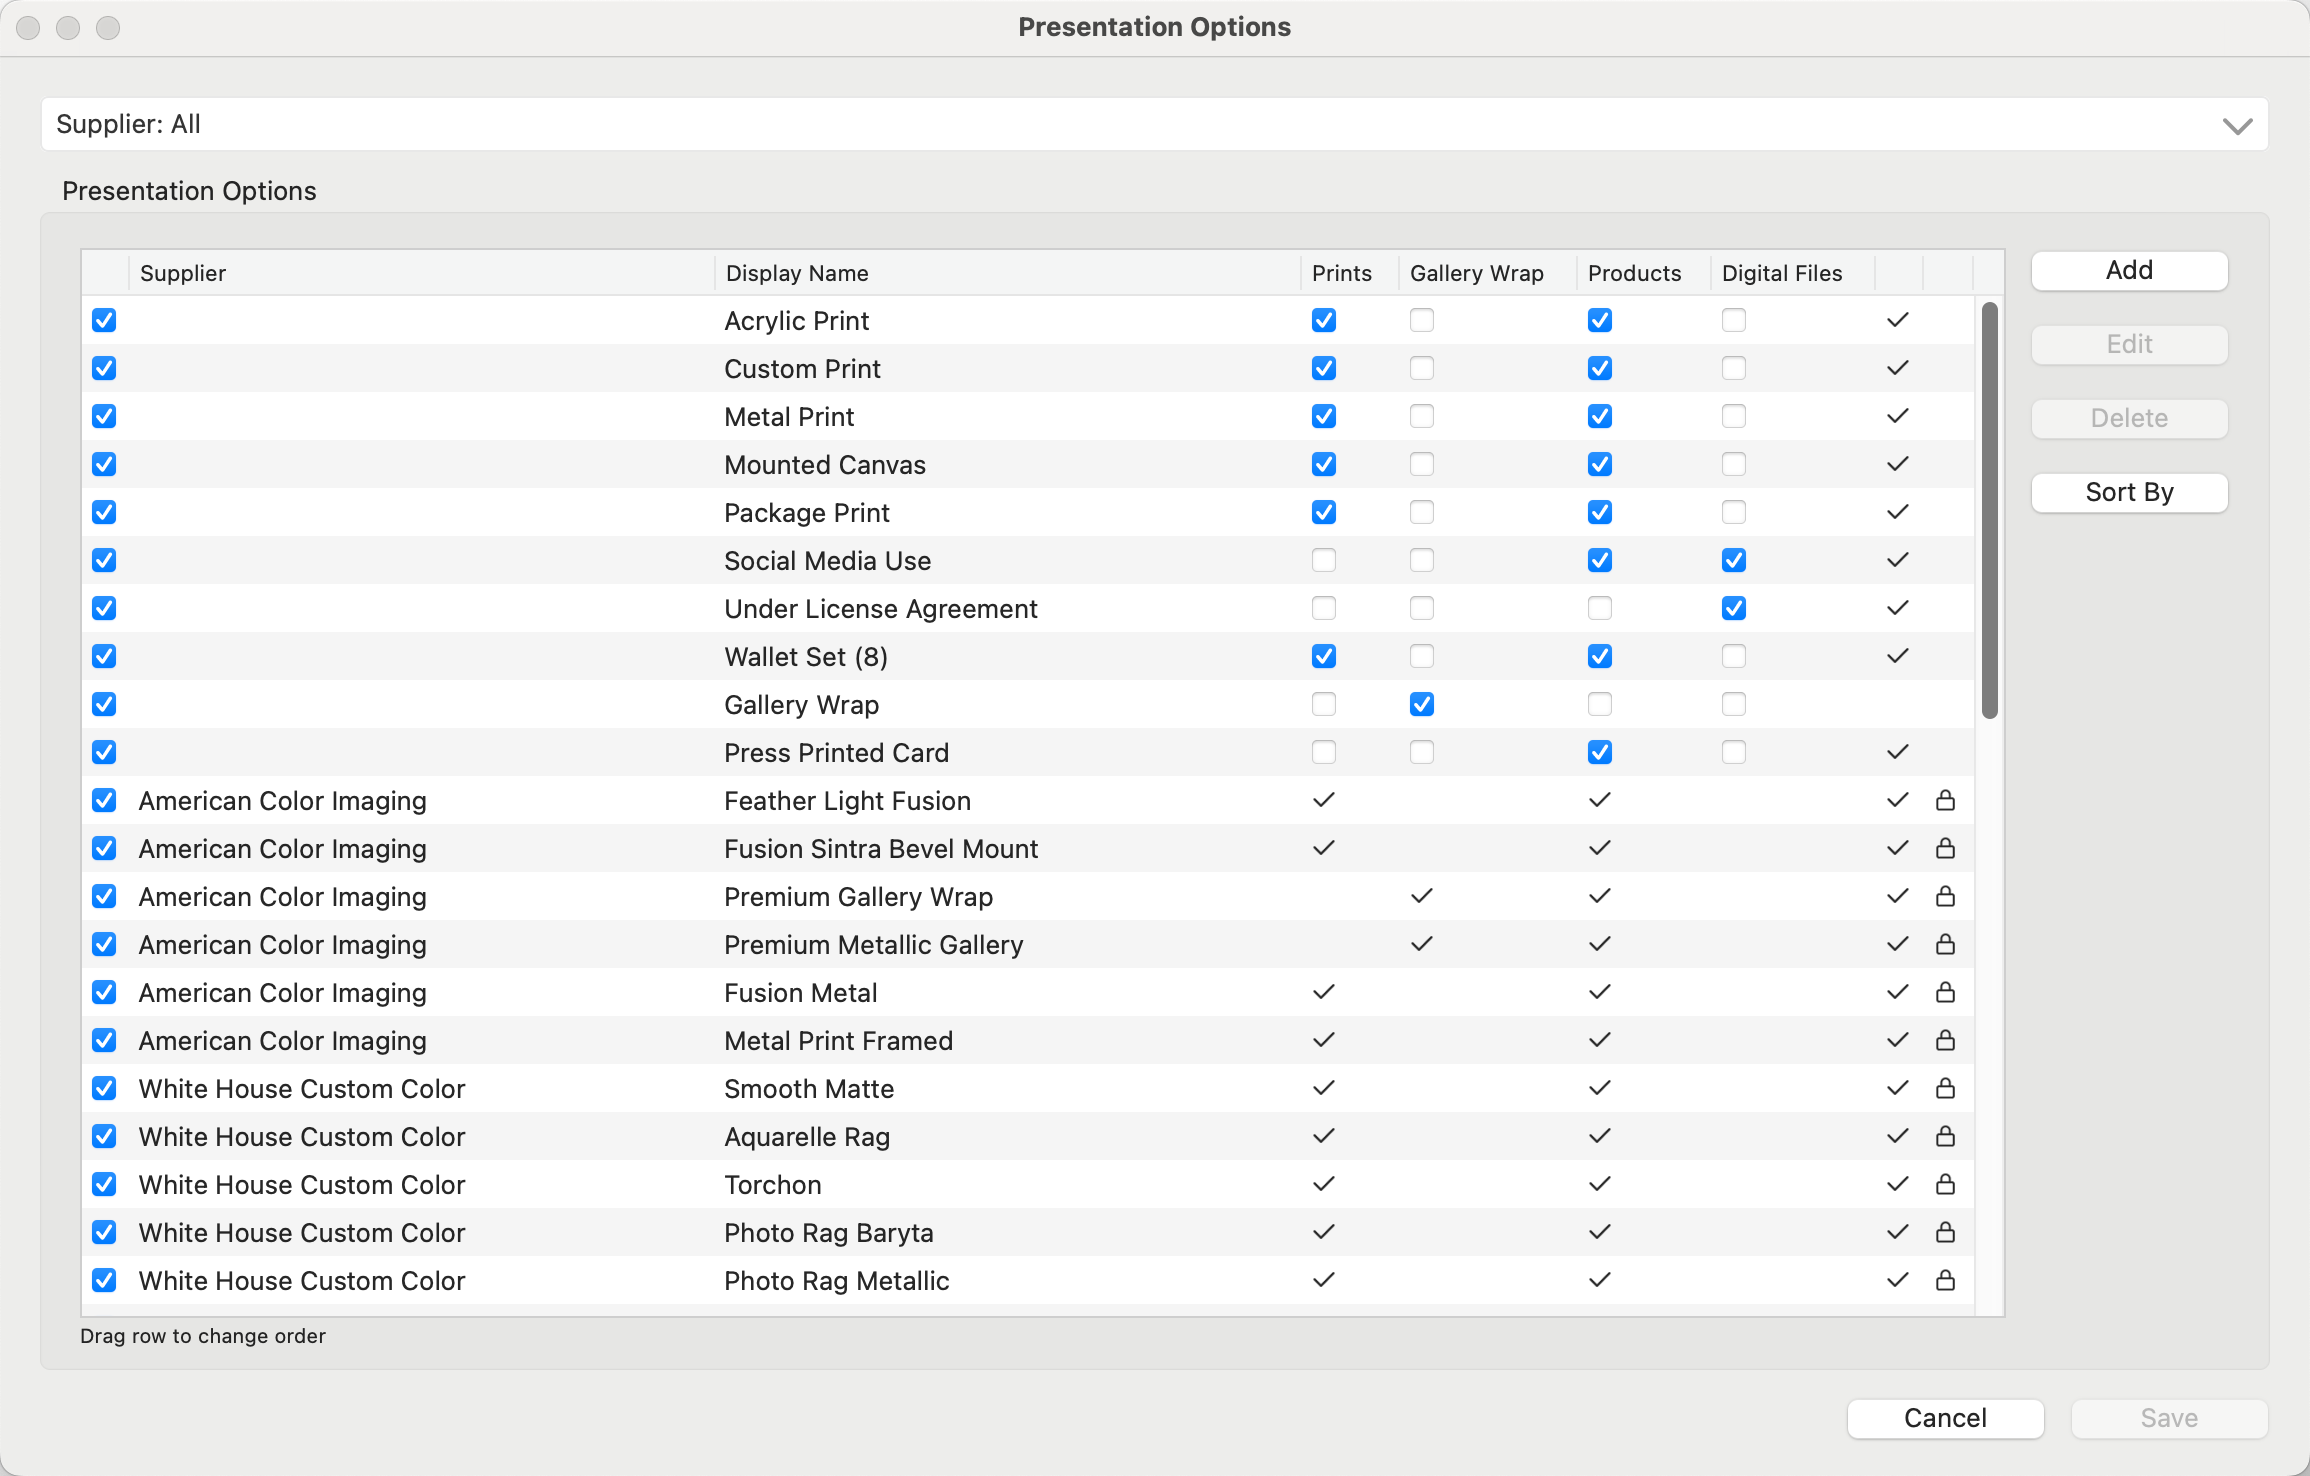Uncheck Prints checkbox for Acrylic Print

[x=1323, y=320]
